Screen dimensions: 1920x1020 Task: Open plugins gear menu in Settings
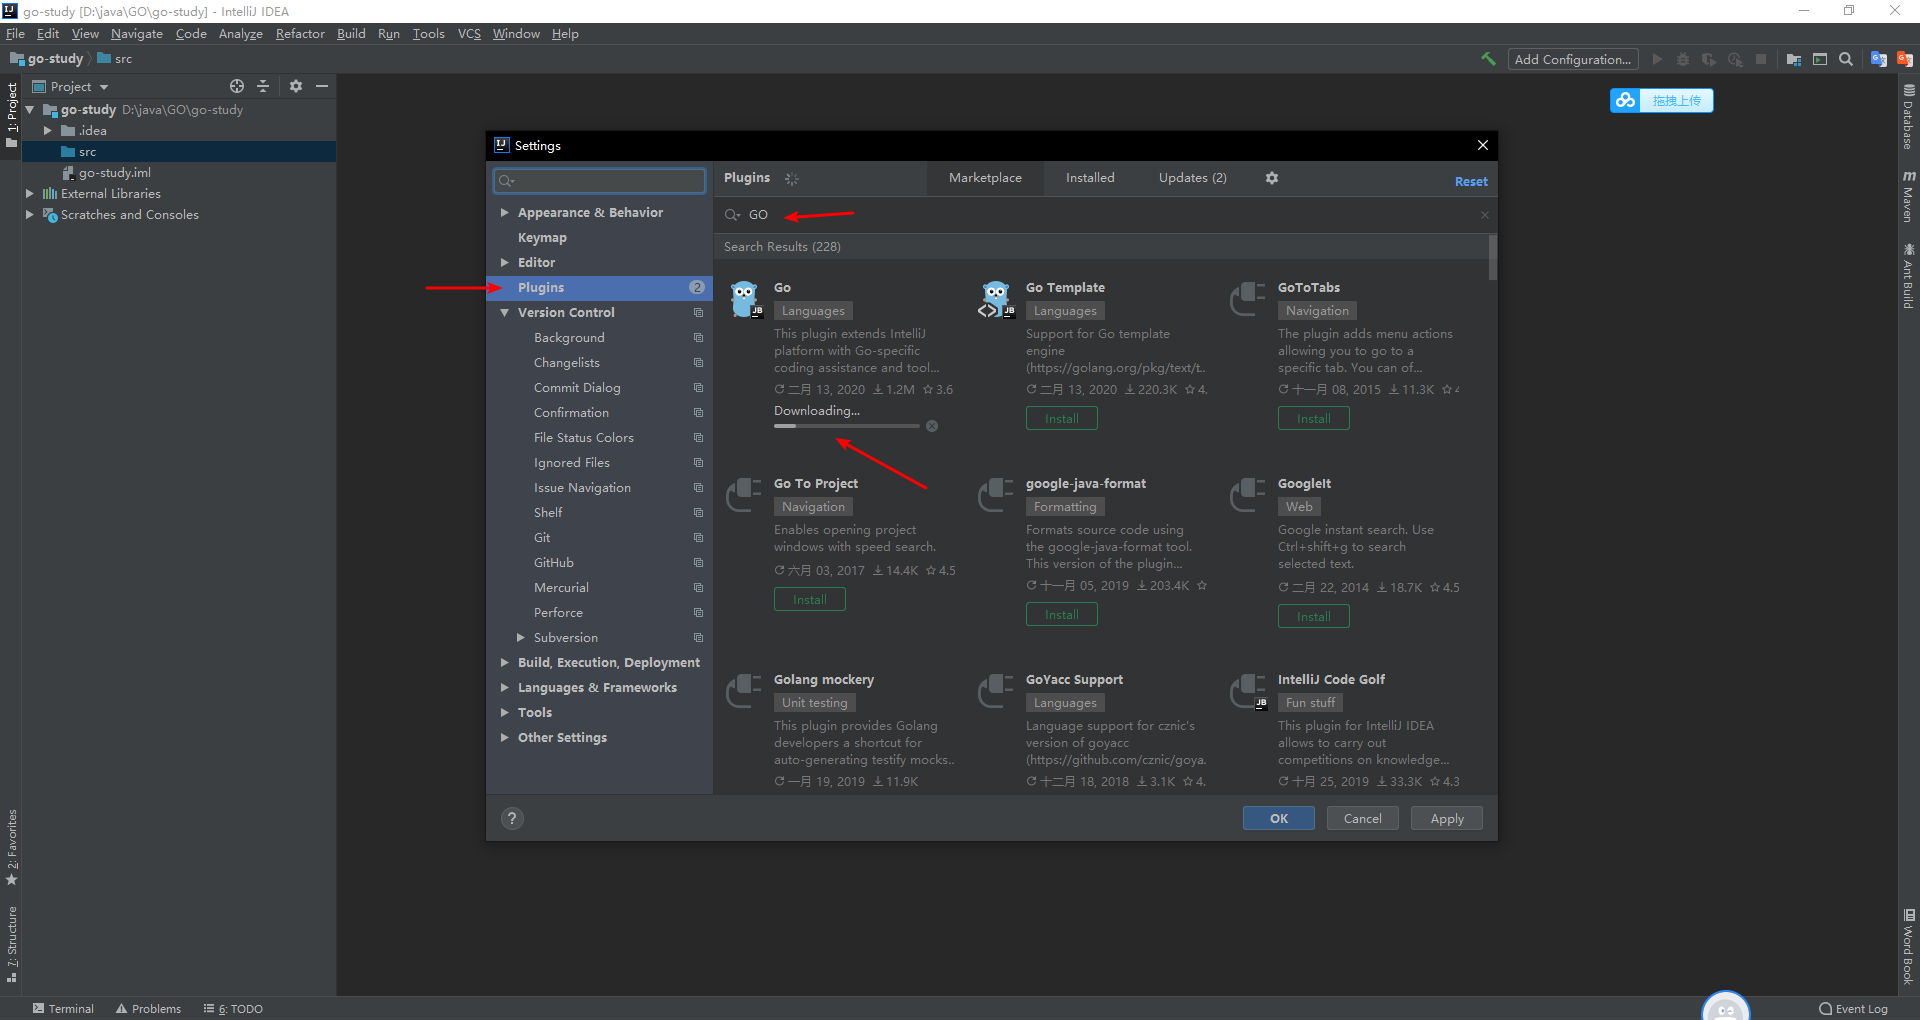(1272, 178)
